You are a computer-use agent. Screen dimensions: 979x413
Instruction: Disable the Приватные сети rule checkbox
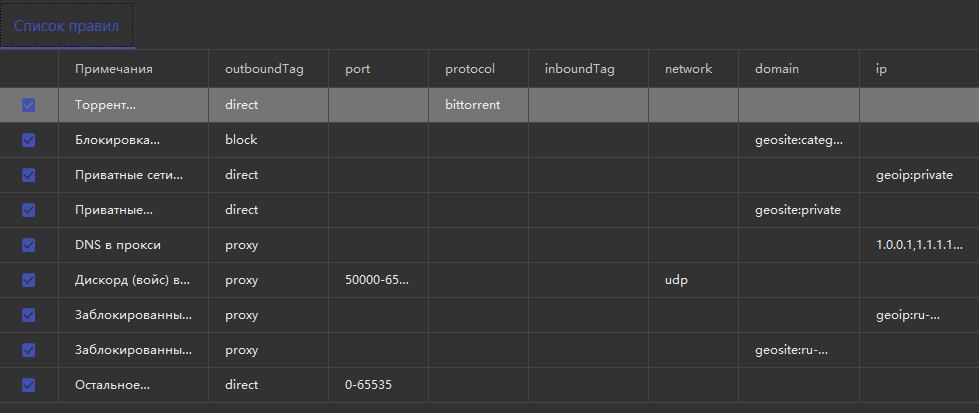pos(29,175)
